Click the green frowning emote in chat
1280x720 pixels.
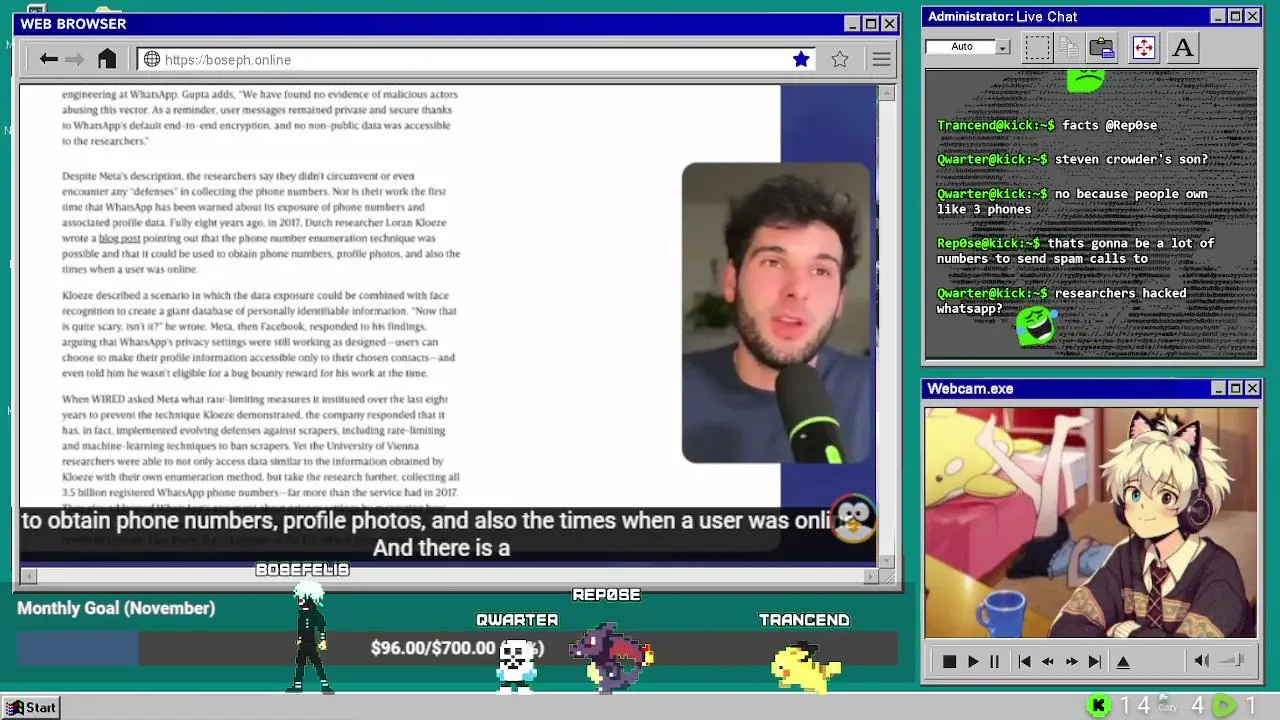[1086, 80]
